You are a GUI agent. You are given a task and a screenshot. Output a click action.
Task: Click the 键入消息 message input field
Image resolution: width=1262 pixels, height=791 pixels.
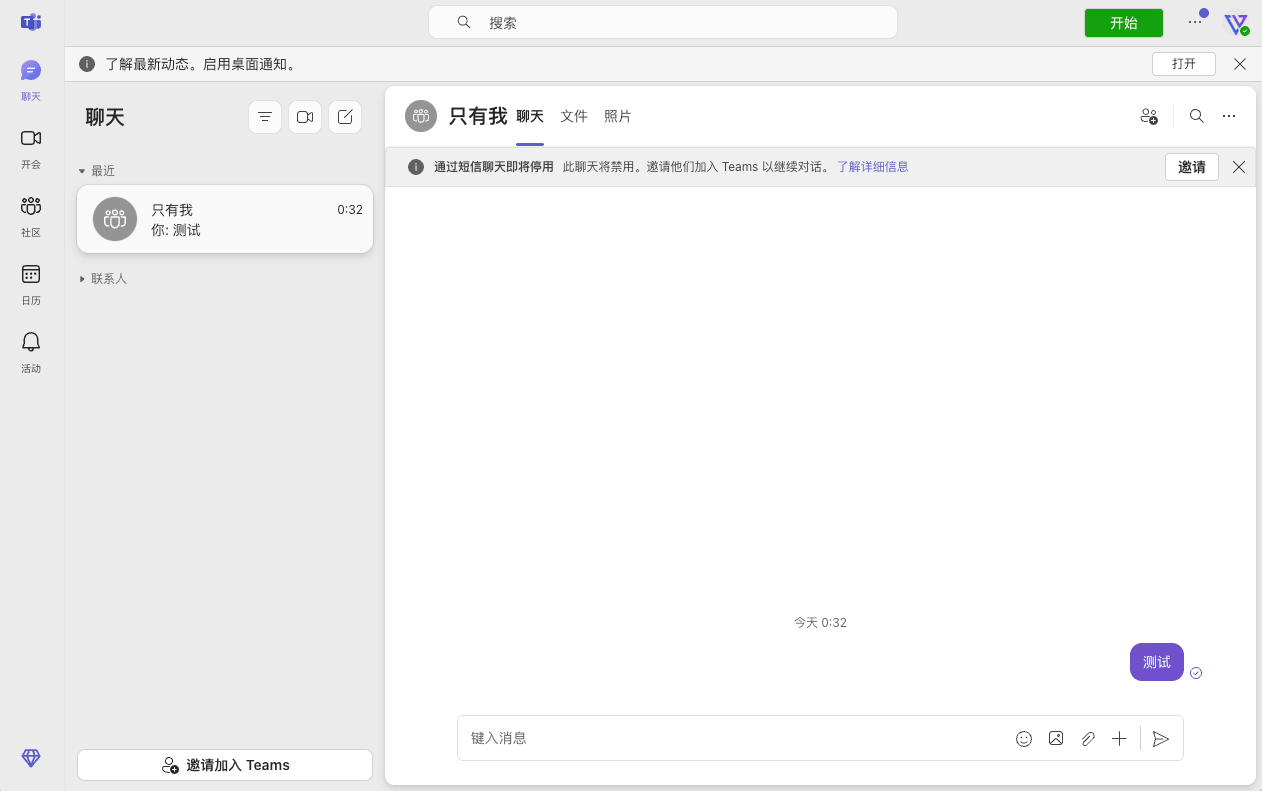[x=730, y=739]
